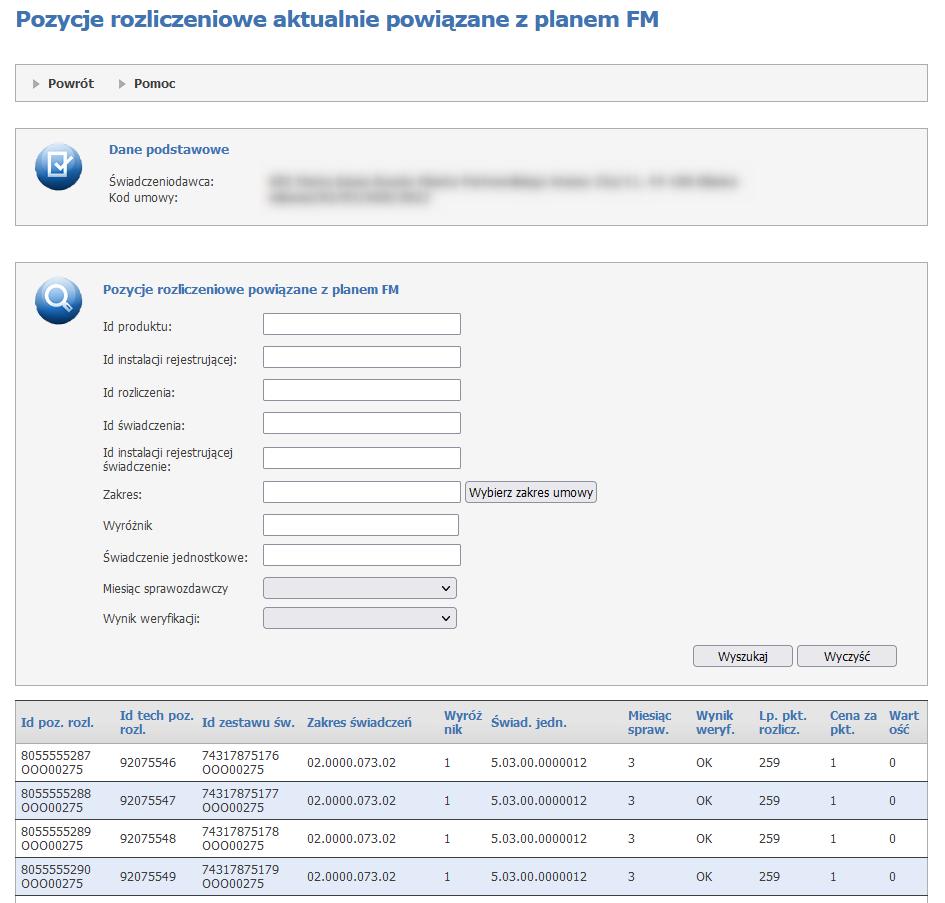Click the Id poz. rozl. column header
The image size is (945, 903).
click(x=57, y=722)
